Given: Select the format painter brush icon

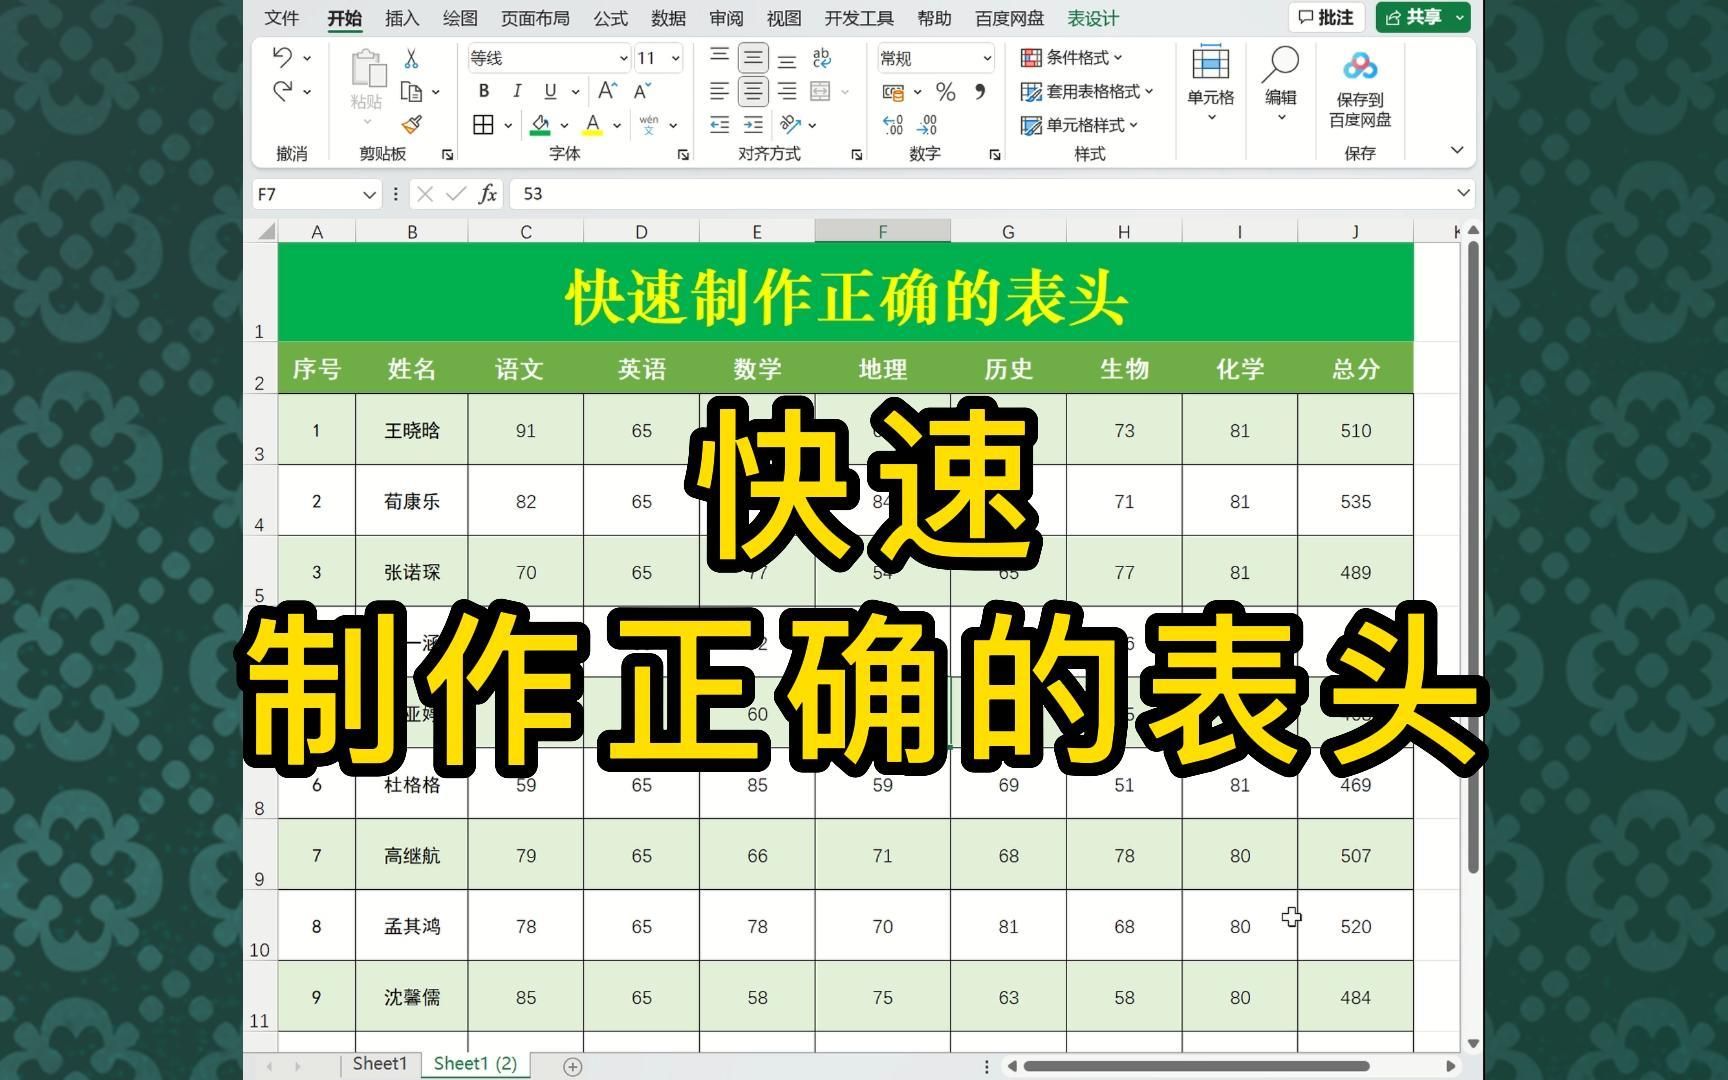Looking at the screenshot, I should click(410, 125).
